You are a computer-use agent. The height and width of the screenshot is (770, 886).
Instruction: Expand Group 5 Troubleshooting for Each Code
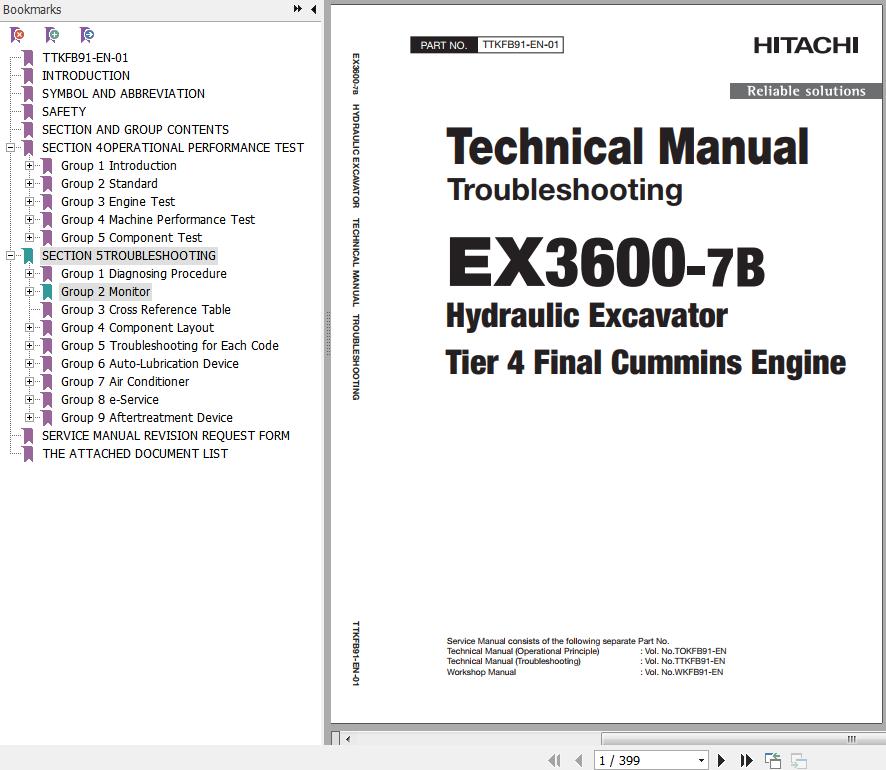pos(29,345)
